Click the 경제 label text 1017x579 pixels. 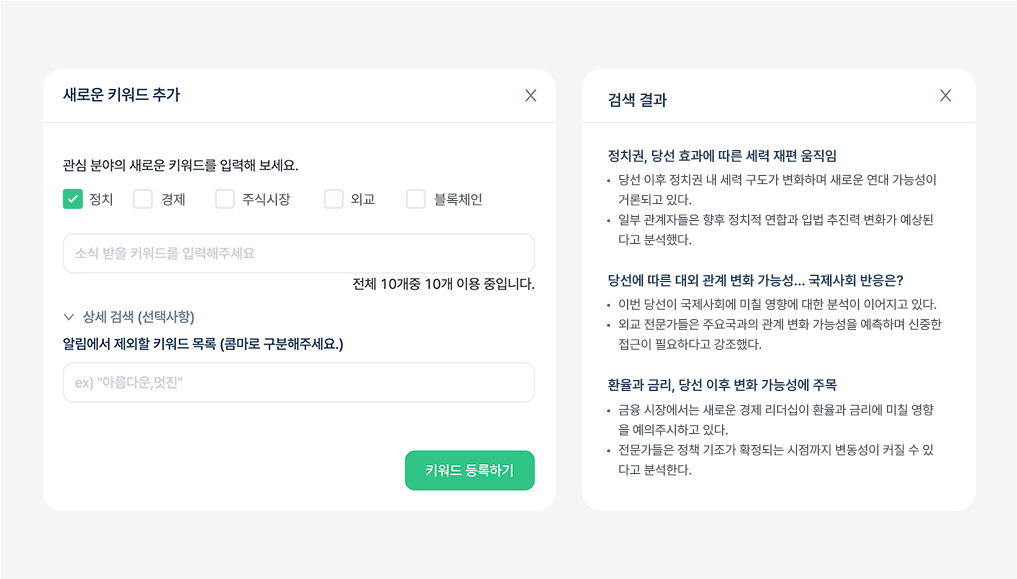tap(173, 199)
